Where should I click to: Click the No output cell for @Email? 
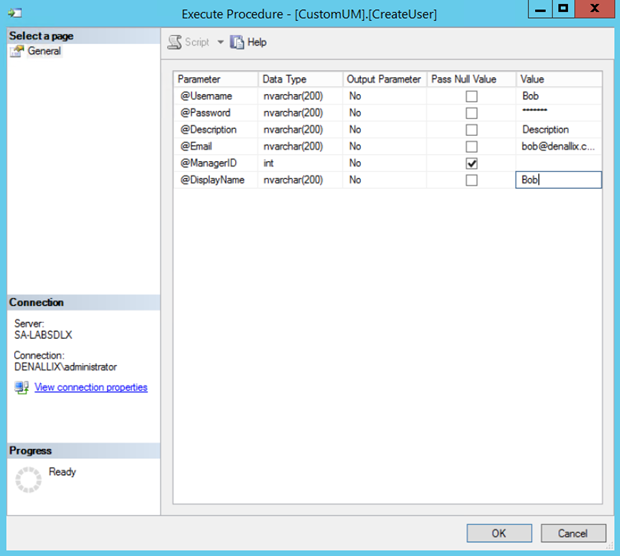[x=384, y=146]
